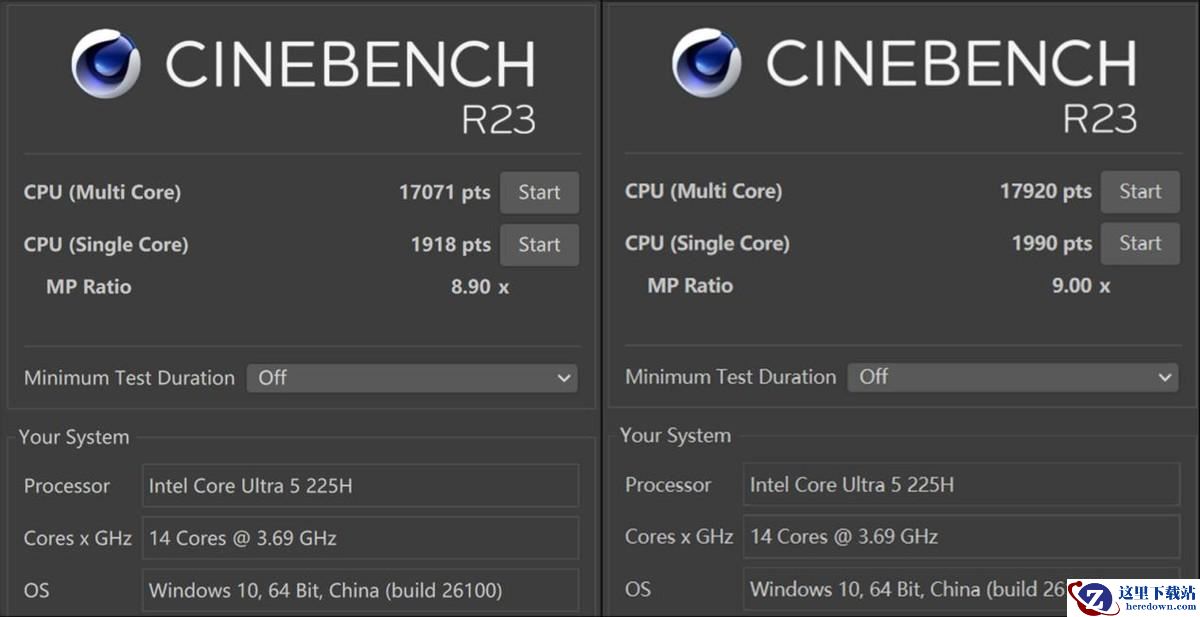Open left panel Minimum Test Duration dropdown
Viewport: 1200px width, 617px height.
(x=412, y=378)
